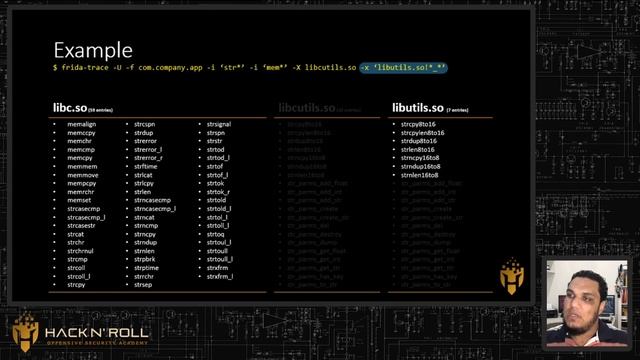Click the 'strstr' entry

coord(214,141)
